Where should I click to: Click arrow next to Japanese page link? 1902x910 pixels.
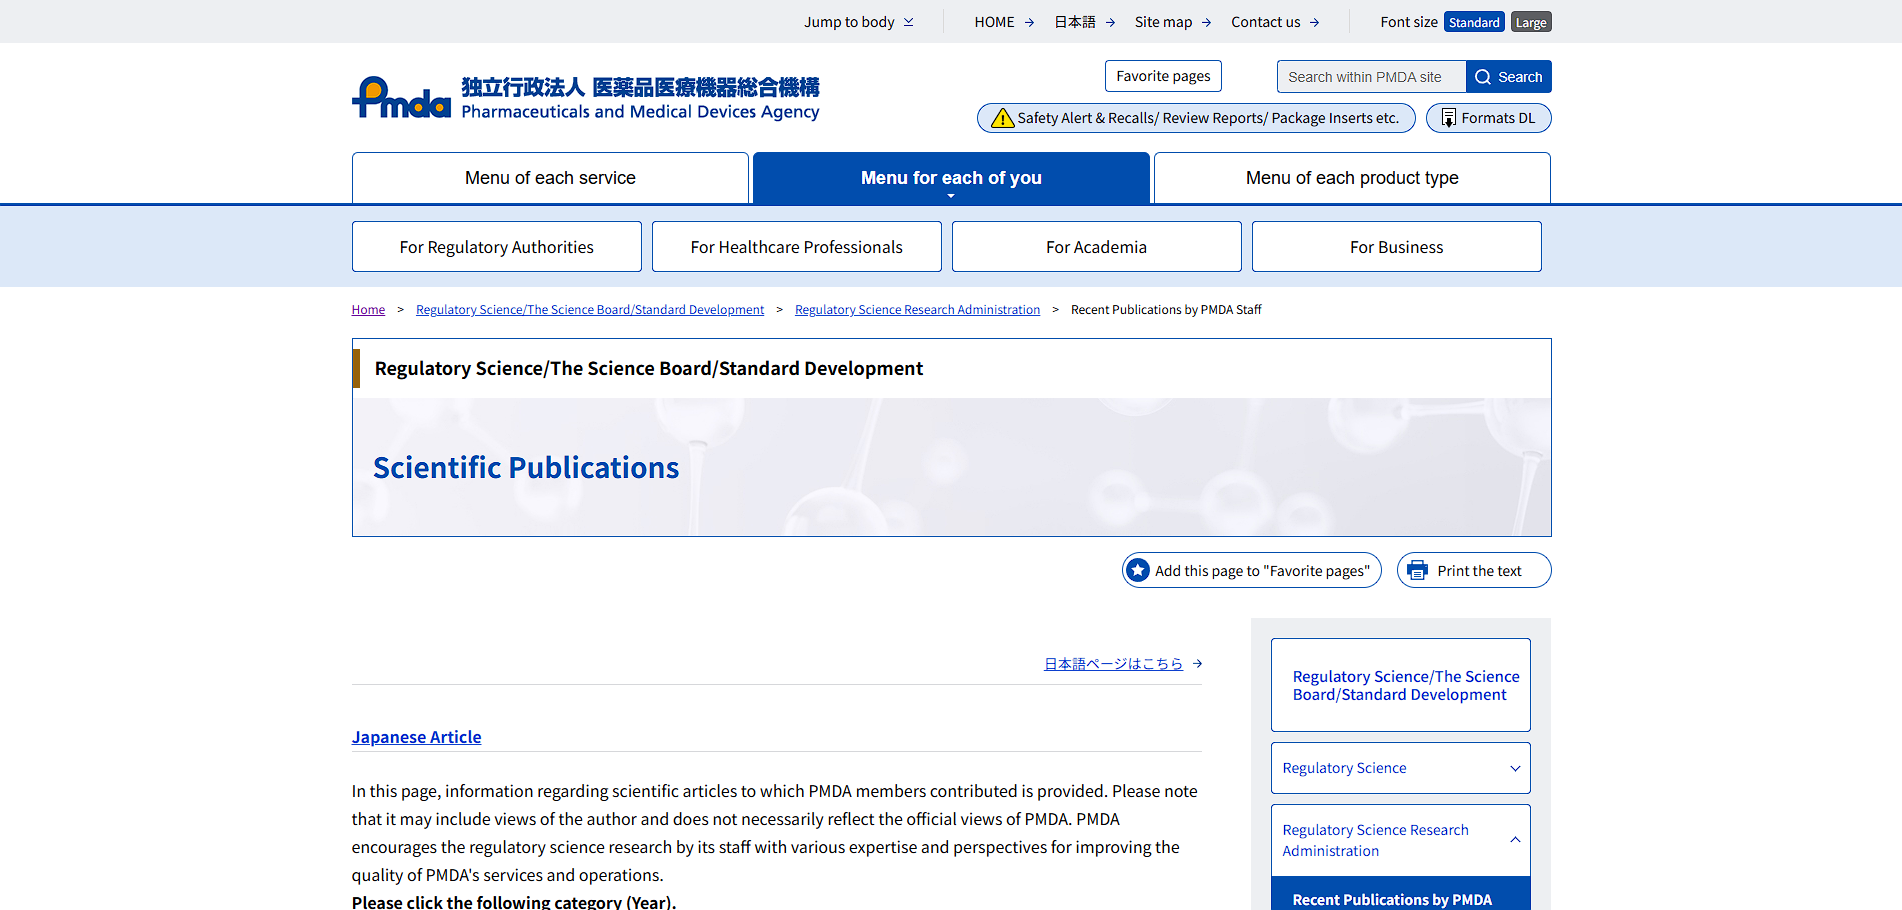(x=1197, y=664)
